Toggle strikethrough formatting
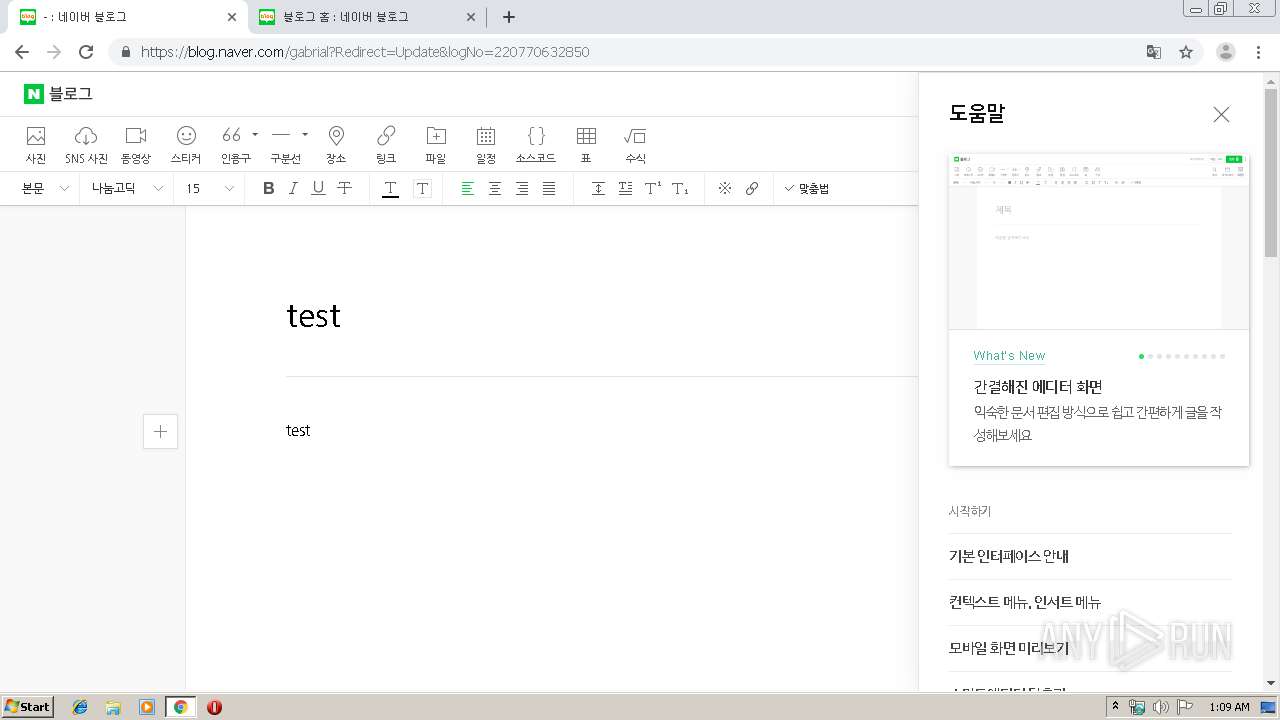Viewport: 1280px width, 720px height. pos(344,188)
